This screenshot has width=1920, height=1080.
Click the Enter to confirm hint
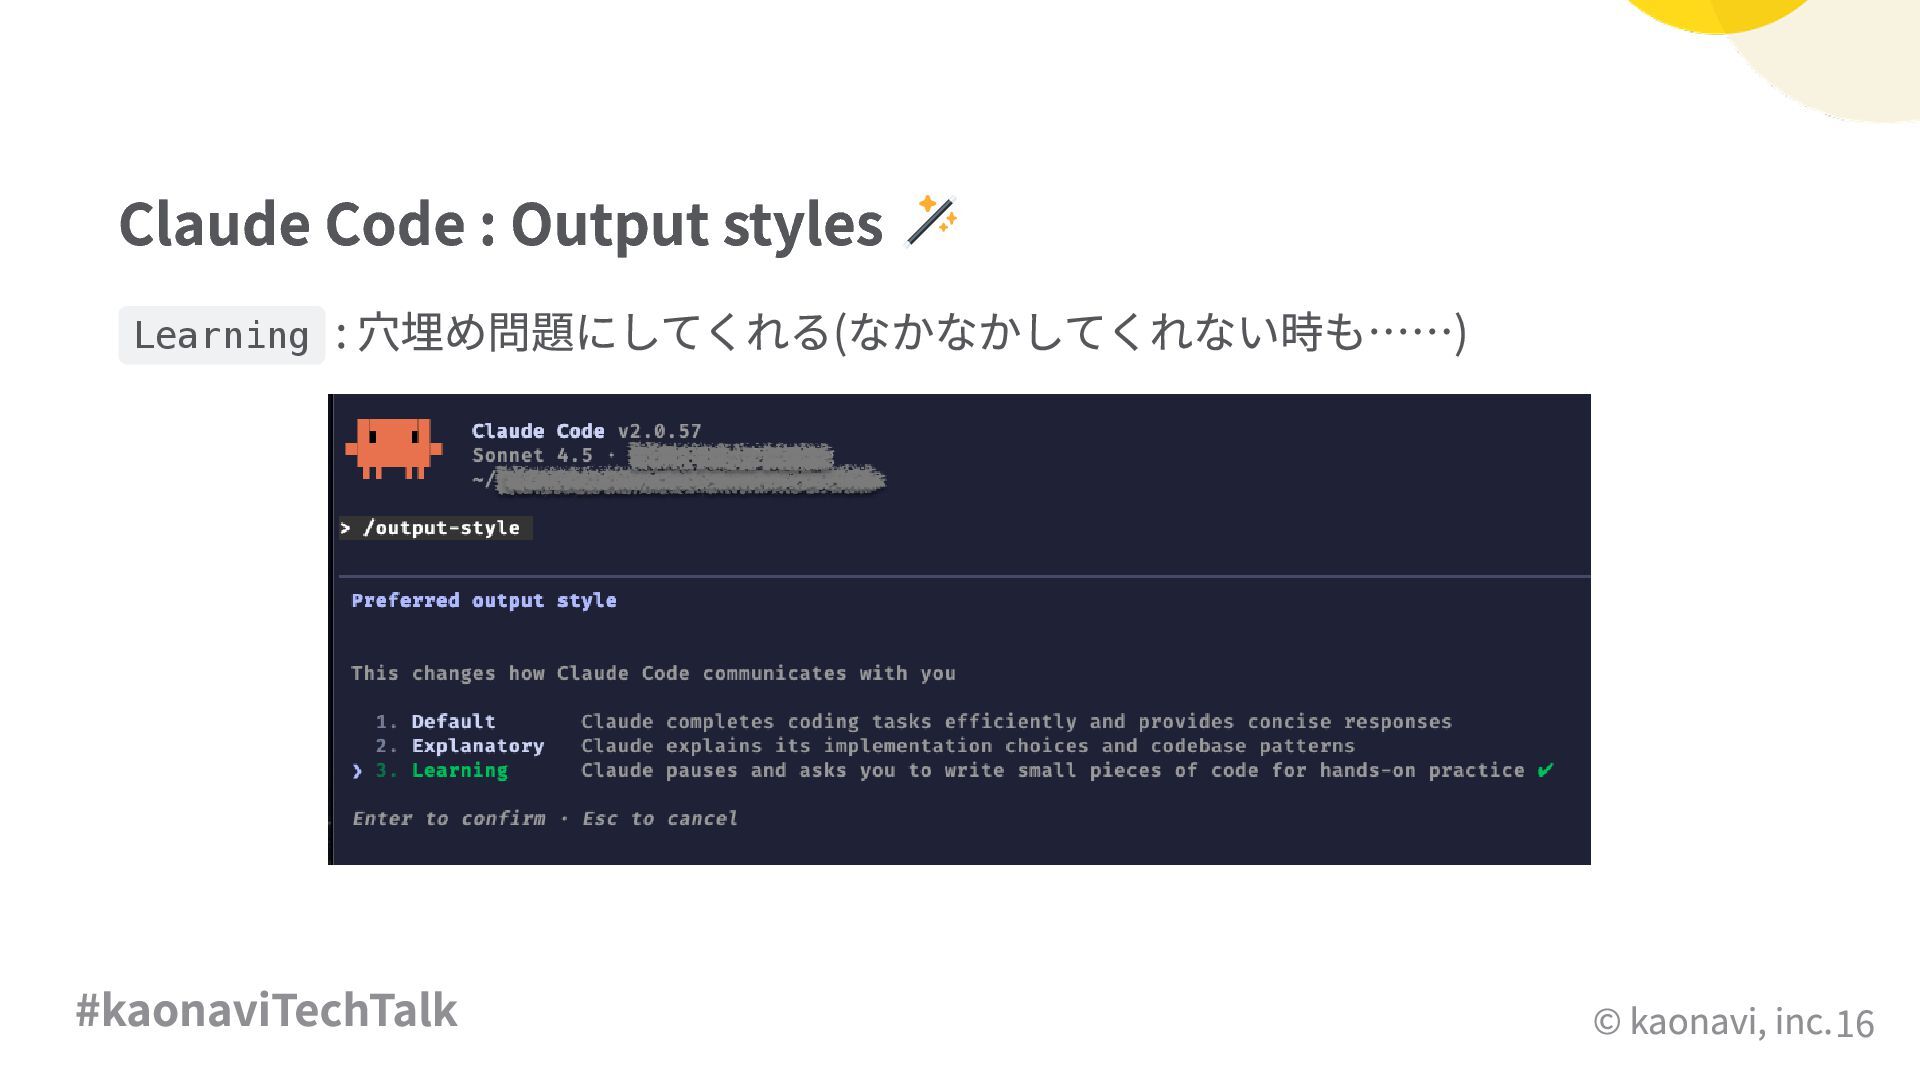449,819
